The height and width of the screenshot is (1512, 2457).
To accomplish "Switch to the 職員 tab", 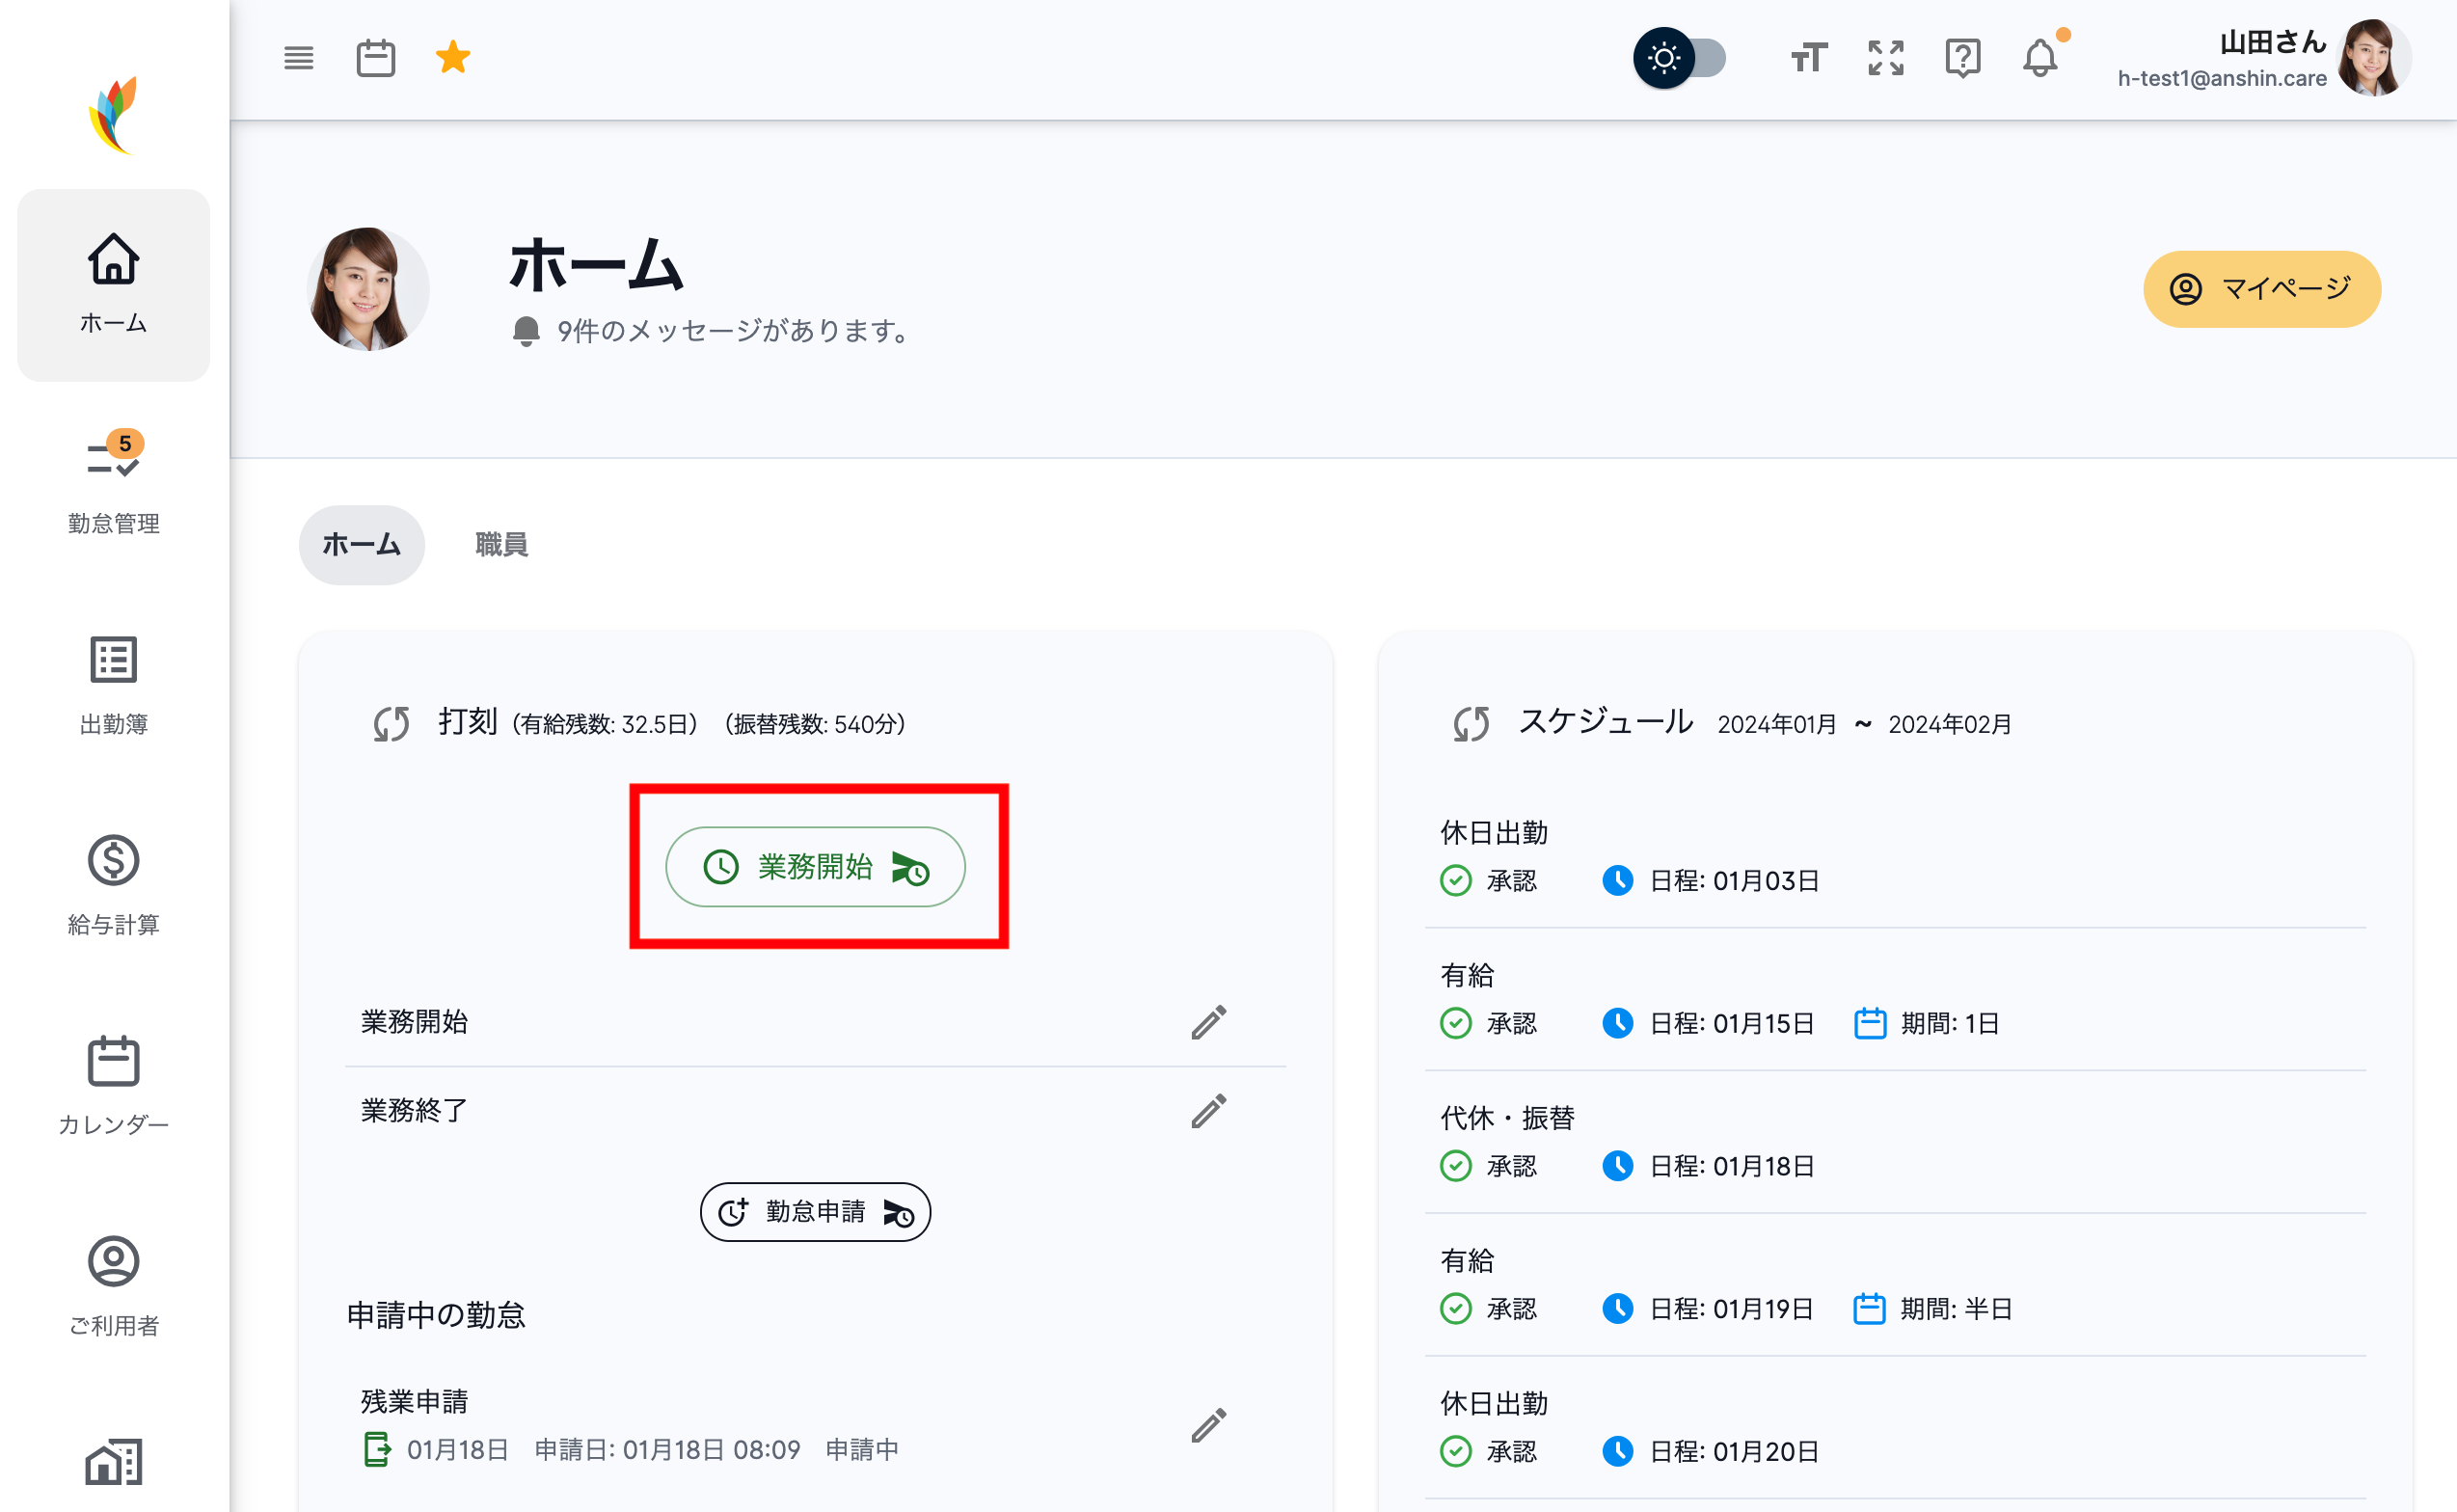I will pyautogui.click(x=501, y=544).
